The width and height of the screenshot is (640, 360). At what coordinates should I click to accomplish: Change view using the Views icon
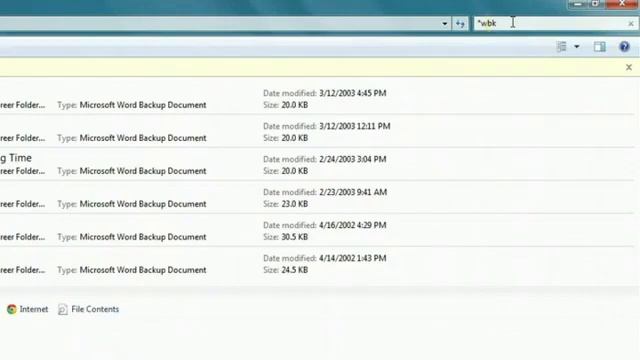point(562,47)
